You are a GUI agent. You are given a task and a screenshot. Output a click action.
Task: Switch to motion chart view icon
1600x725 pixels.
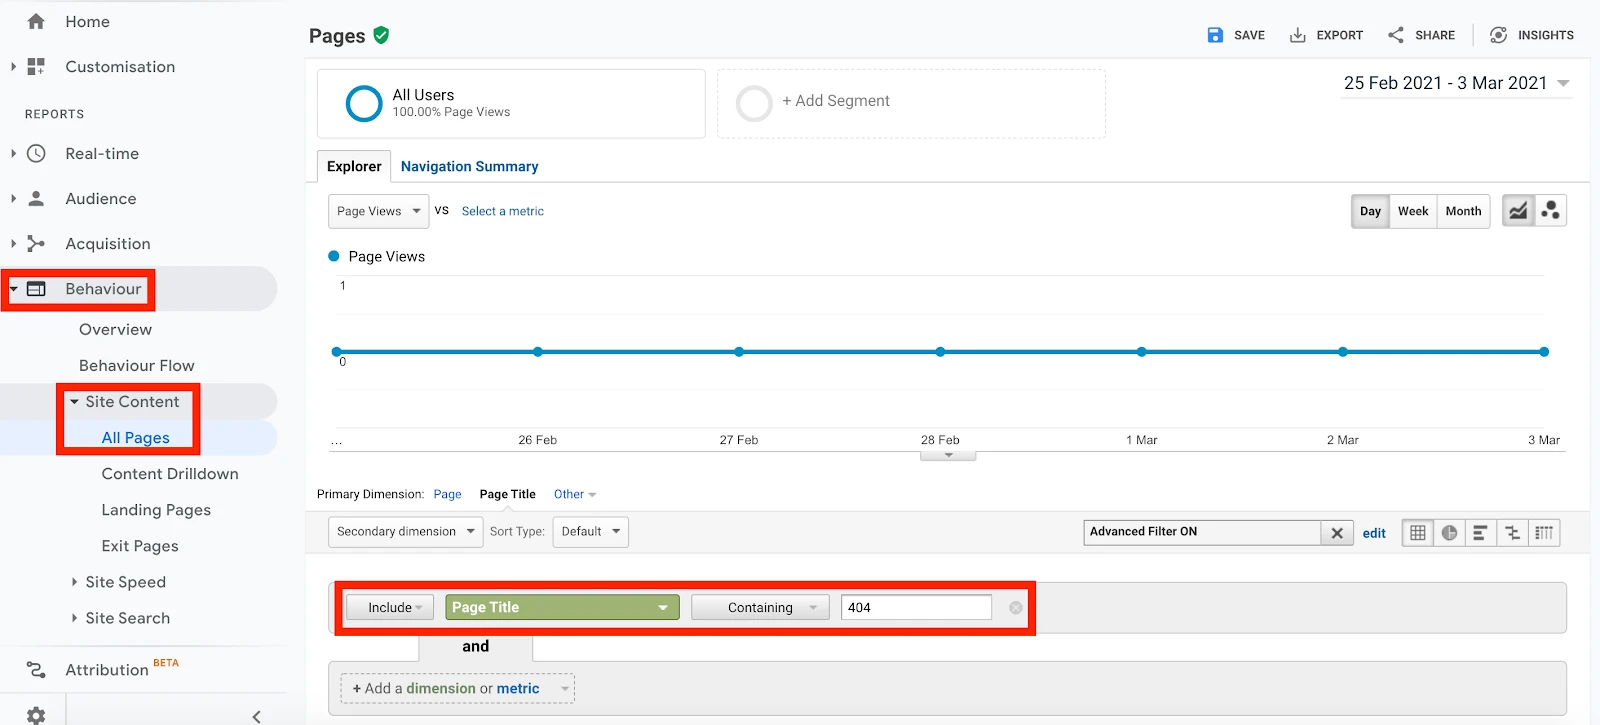pos(1550,211)
